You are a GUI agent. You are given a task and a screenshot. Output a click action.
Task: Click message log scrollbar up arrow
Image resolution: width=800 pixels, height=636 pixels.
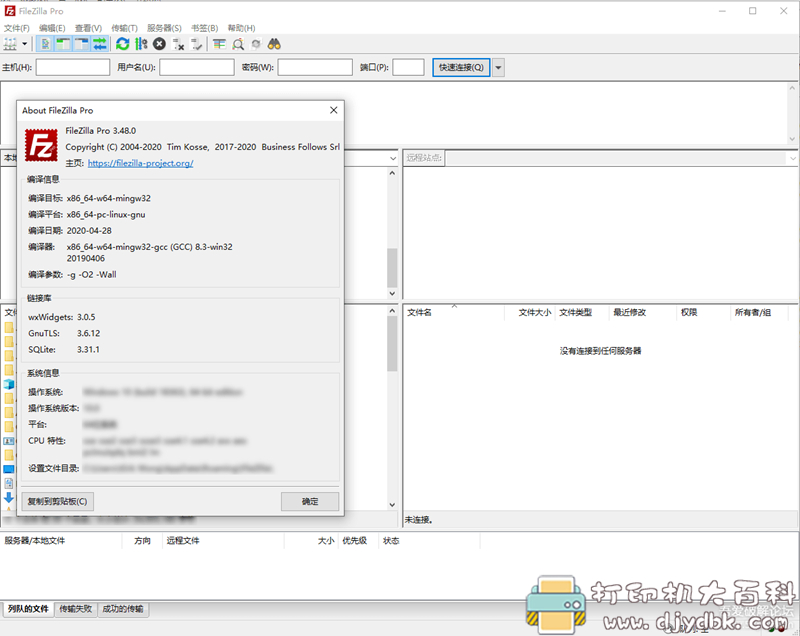coord(792,88)
